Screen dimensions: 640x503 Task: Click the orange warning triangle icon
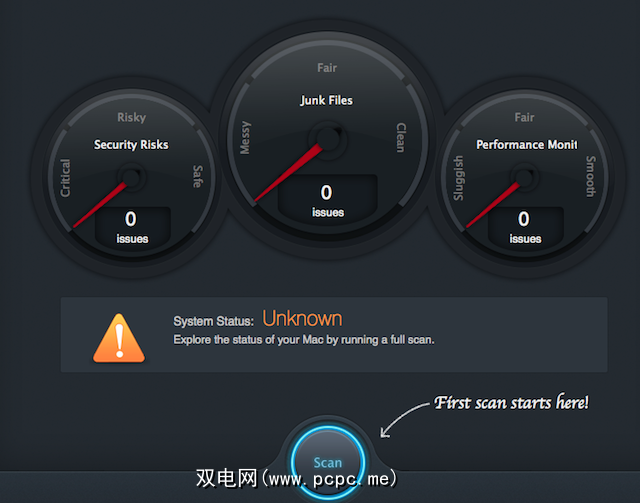coord(119,338)
